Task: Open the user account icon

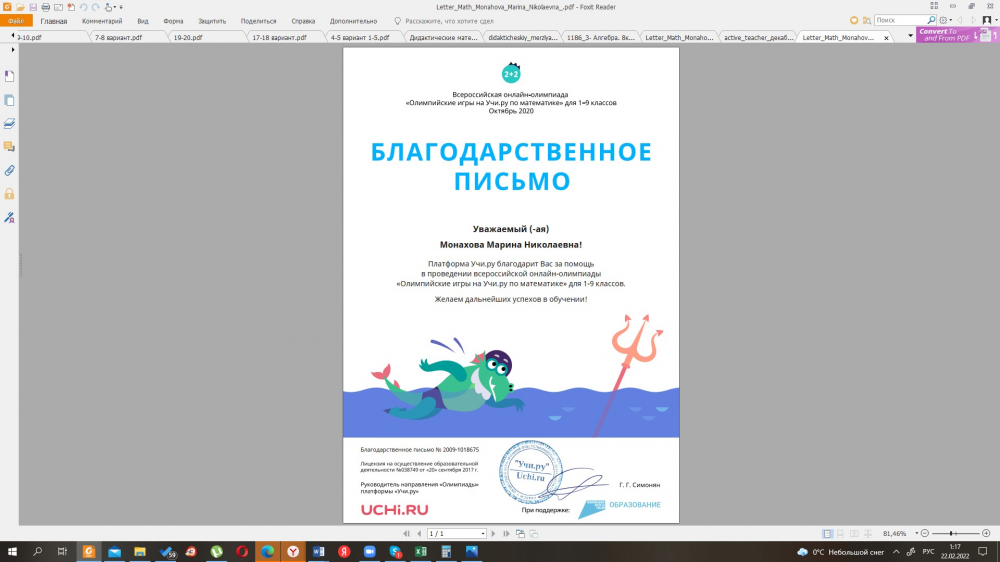Action: pos(987,20)
